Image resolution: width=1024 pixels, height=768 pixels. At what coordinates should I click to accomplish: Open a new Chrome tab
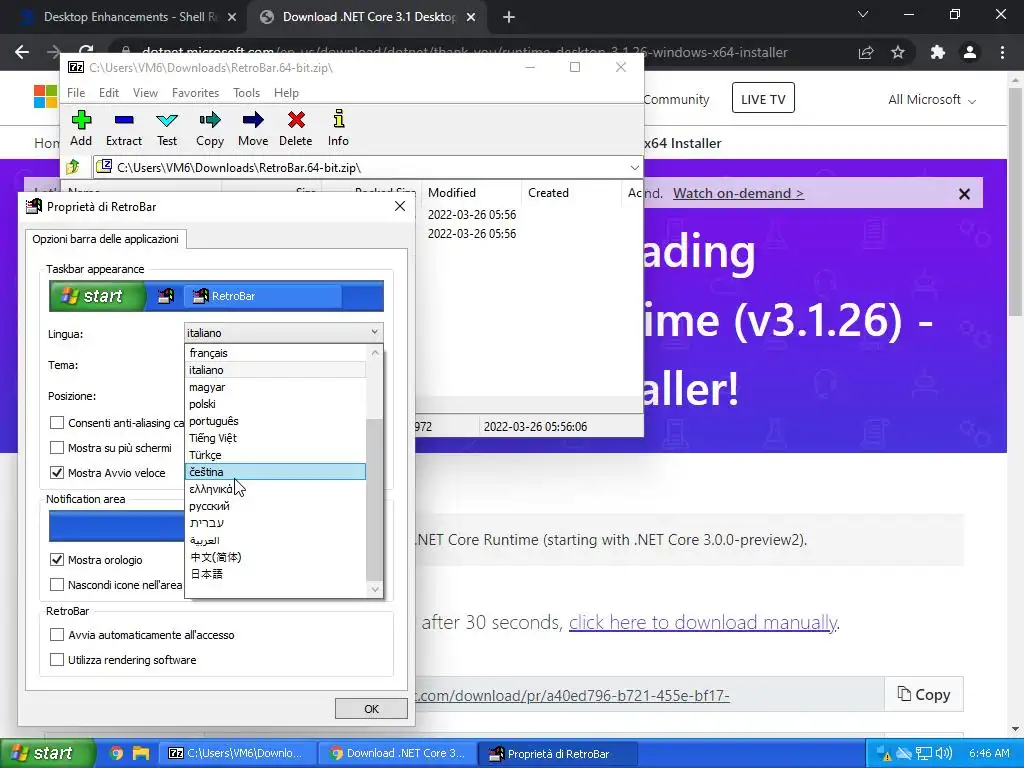[x=509, y=18]
